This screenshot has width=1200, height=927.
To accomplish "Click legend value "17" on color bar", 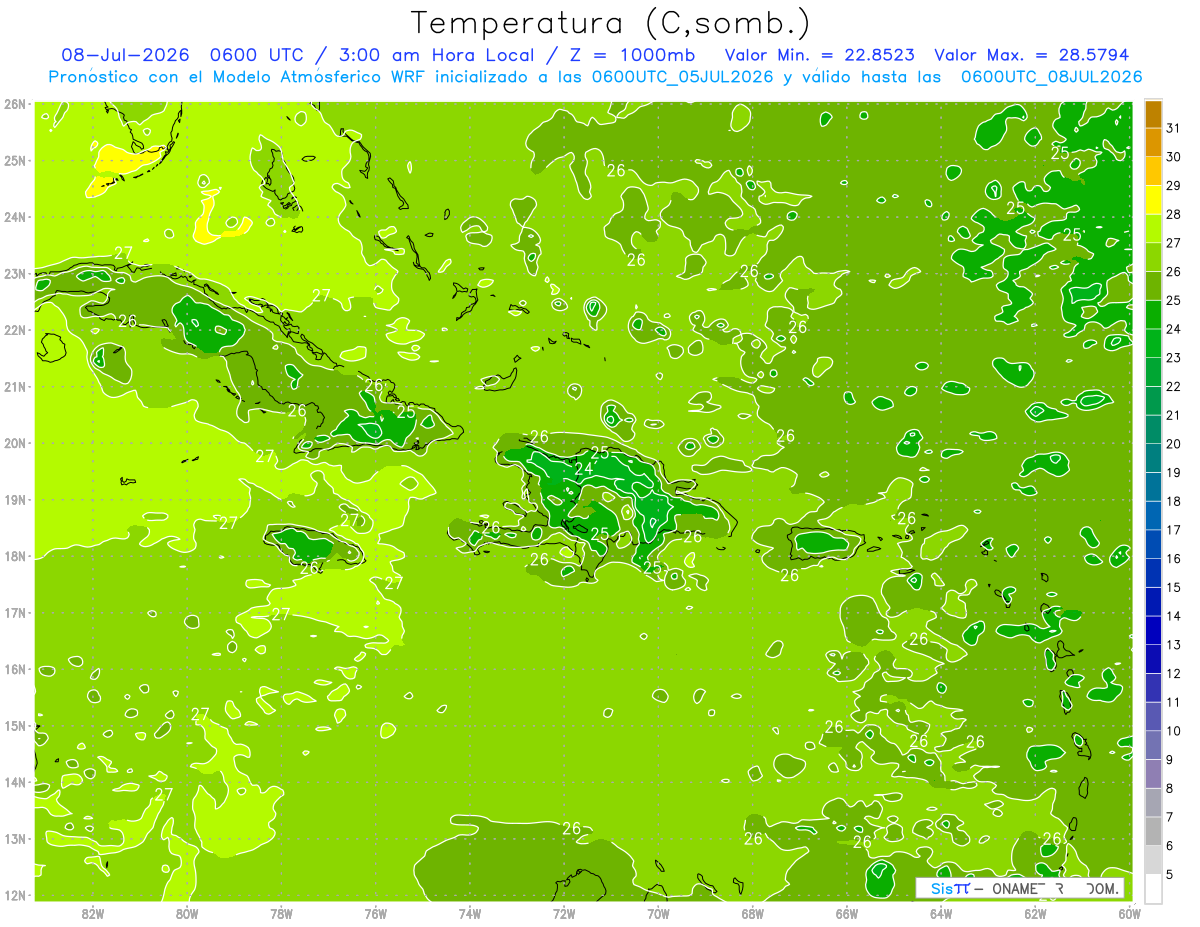I will pyautogui.click(x=1173, y=530).
